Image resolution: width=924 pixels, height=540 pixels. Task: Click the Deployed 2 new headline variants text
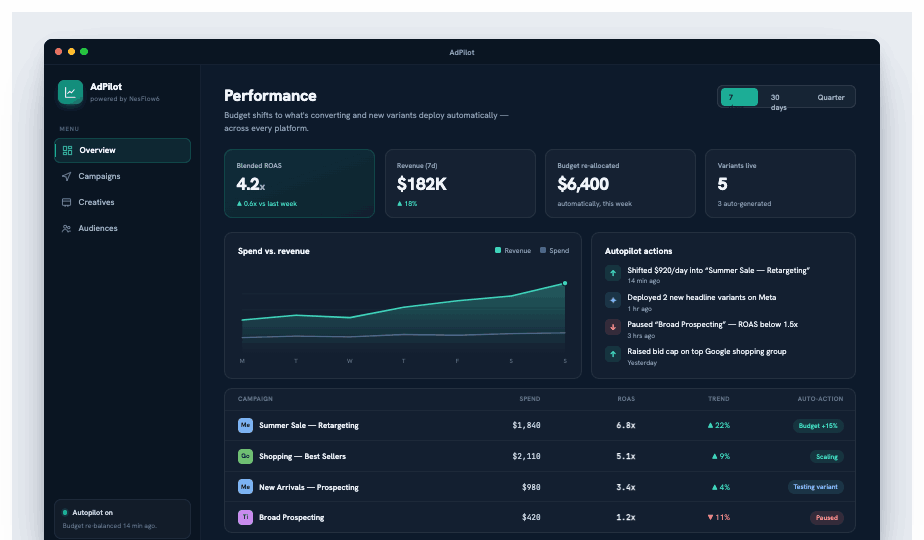(x=701, y=298)
